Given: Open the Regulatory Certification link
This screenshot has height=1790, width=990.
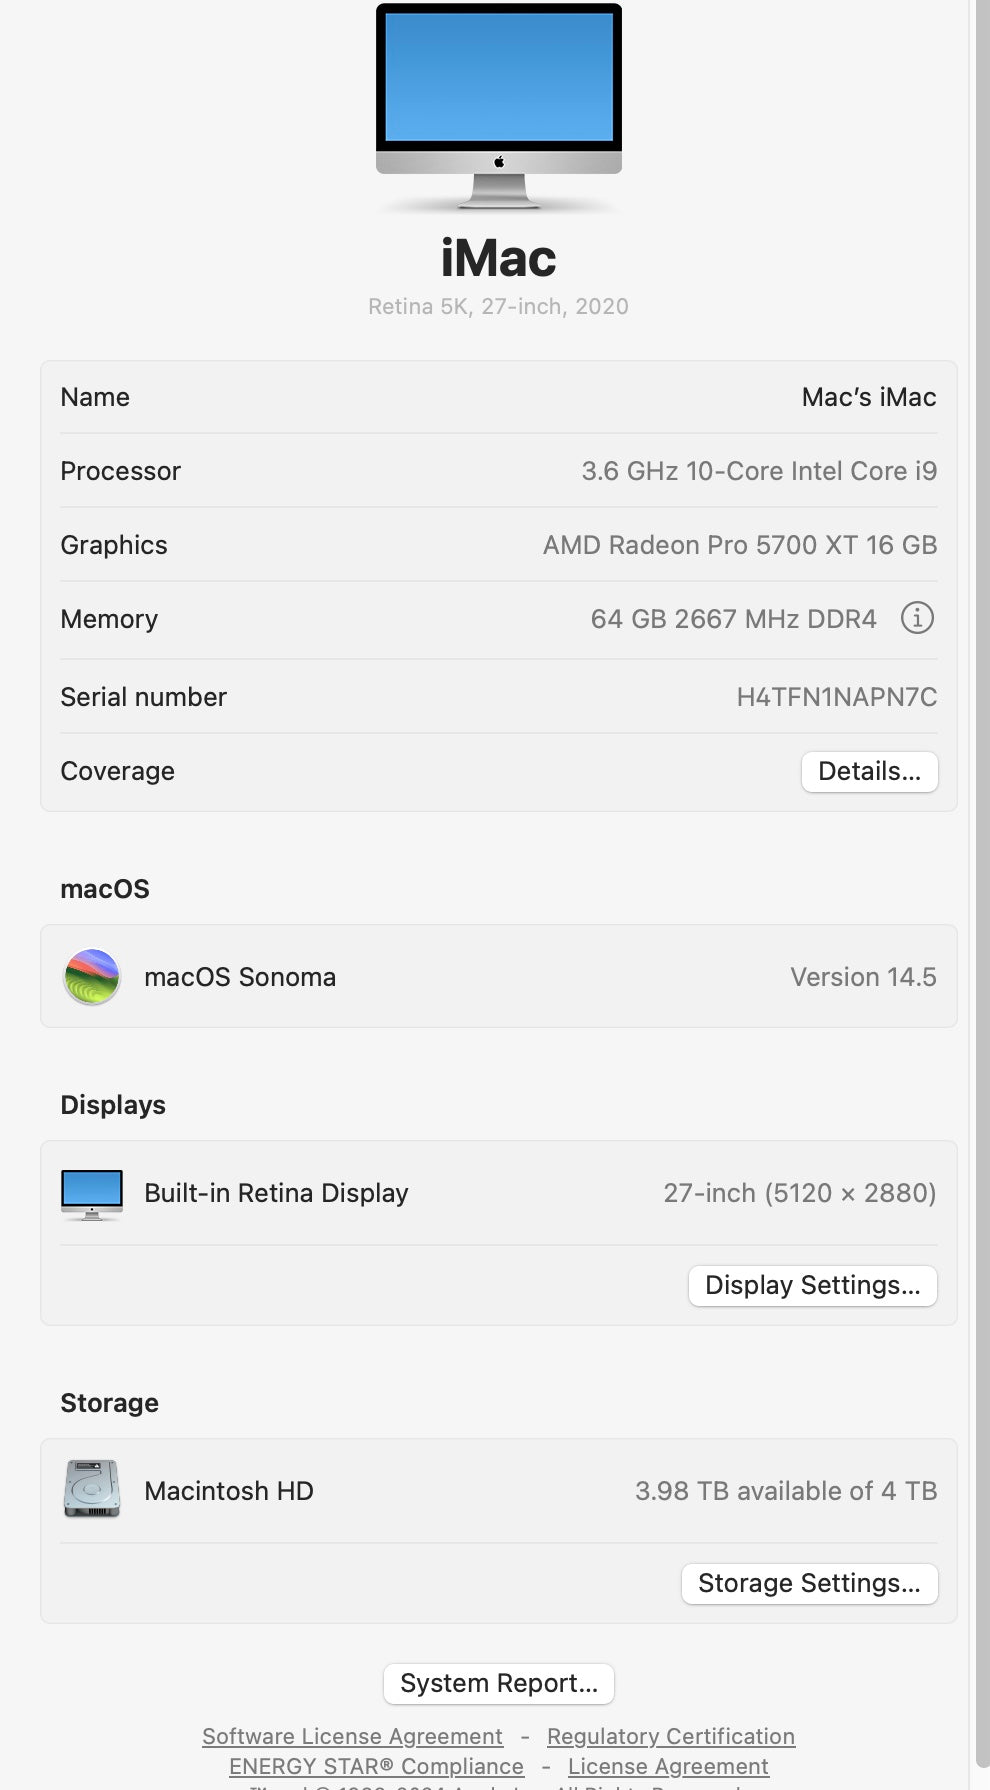Looking at the screenshot, I should click(670, 1737).
